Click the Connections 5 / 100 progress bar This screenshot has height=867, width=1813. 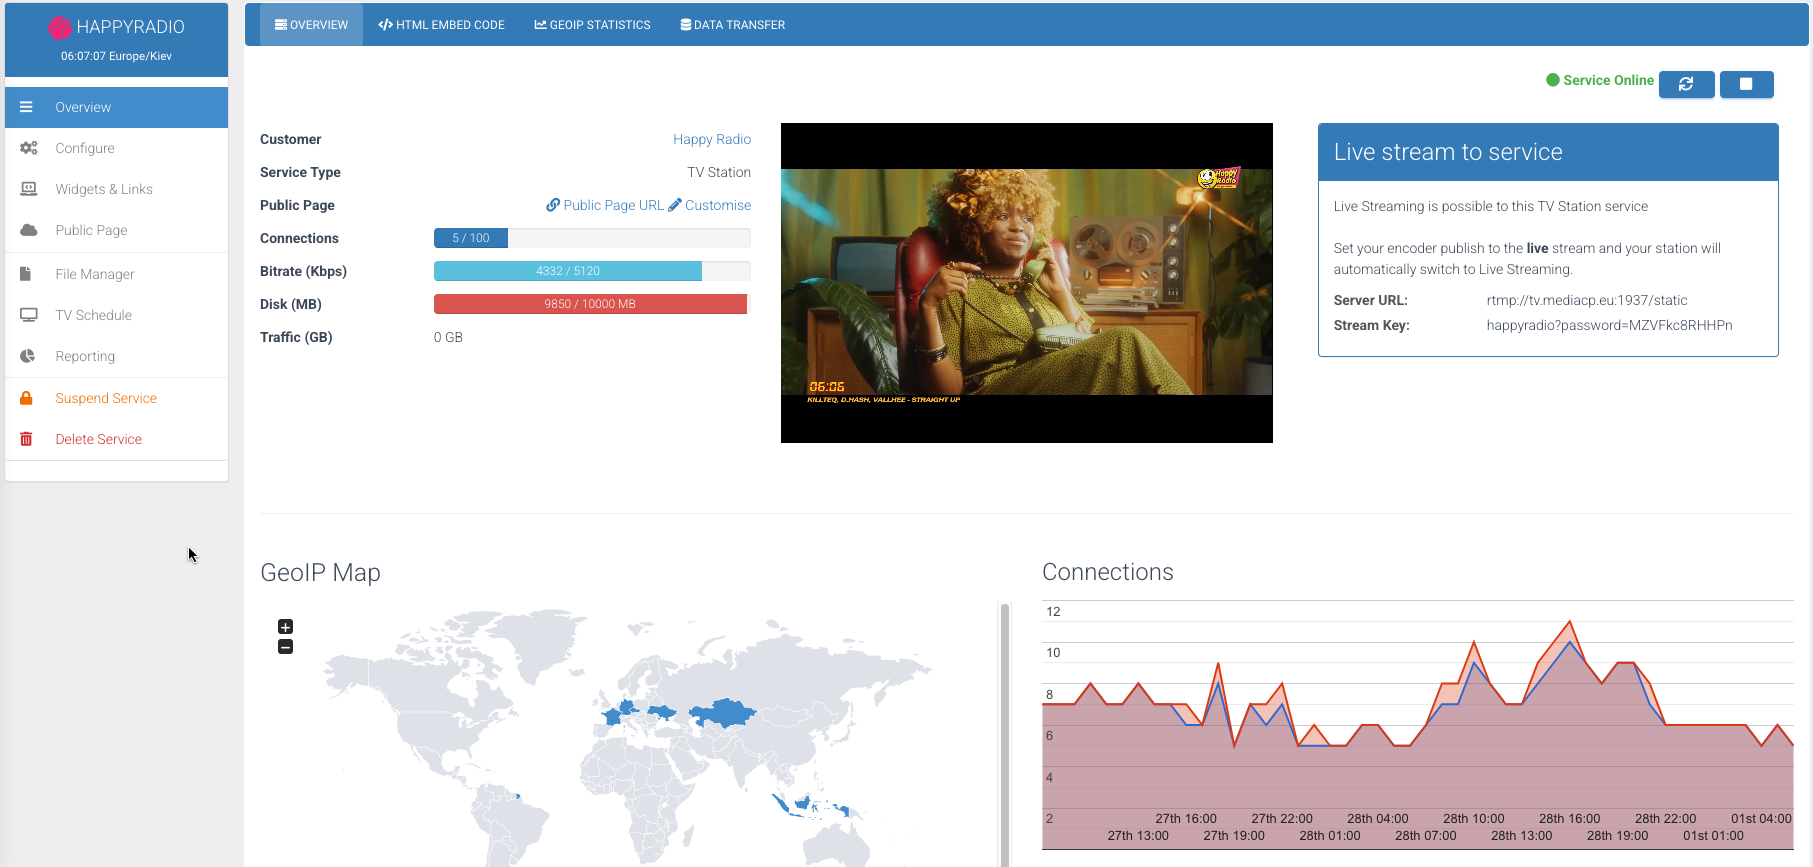(x=592, y=238)
